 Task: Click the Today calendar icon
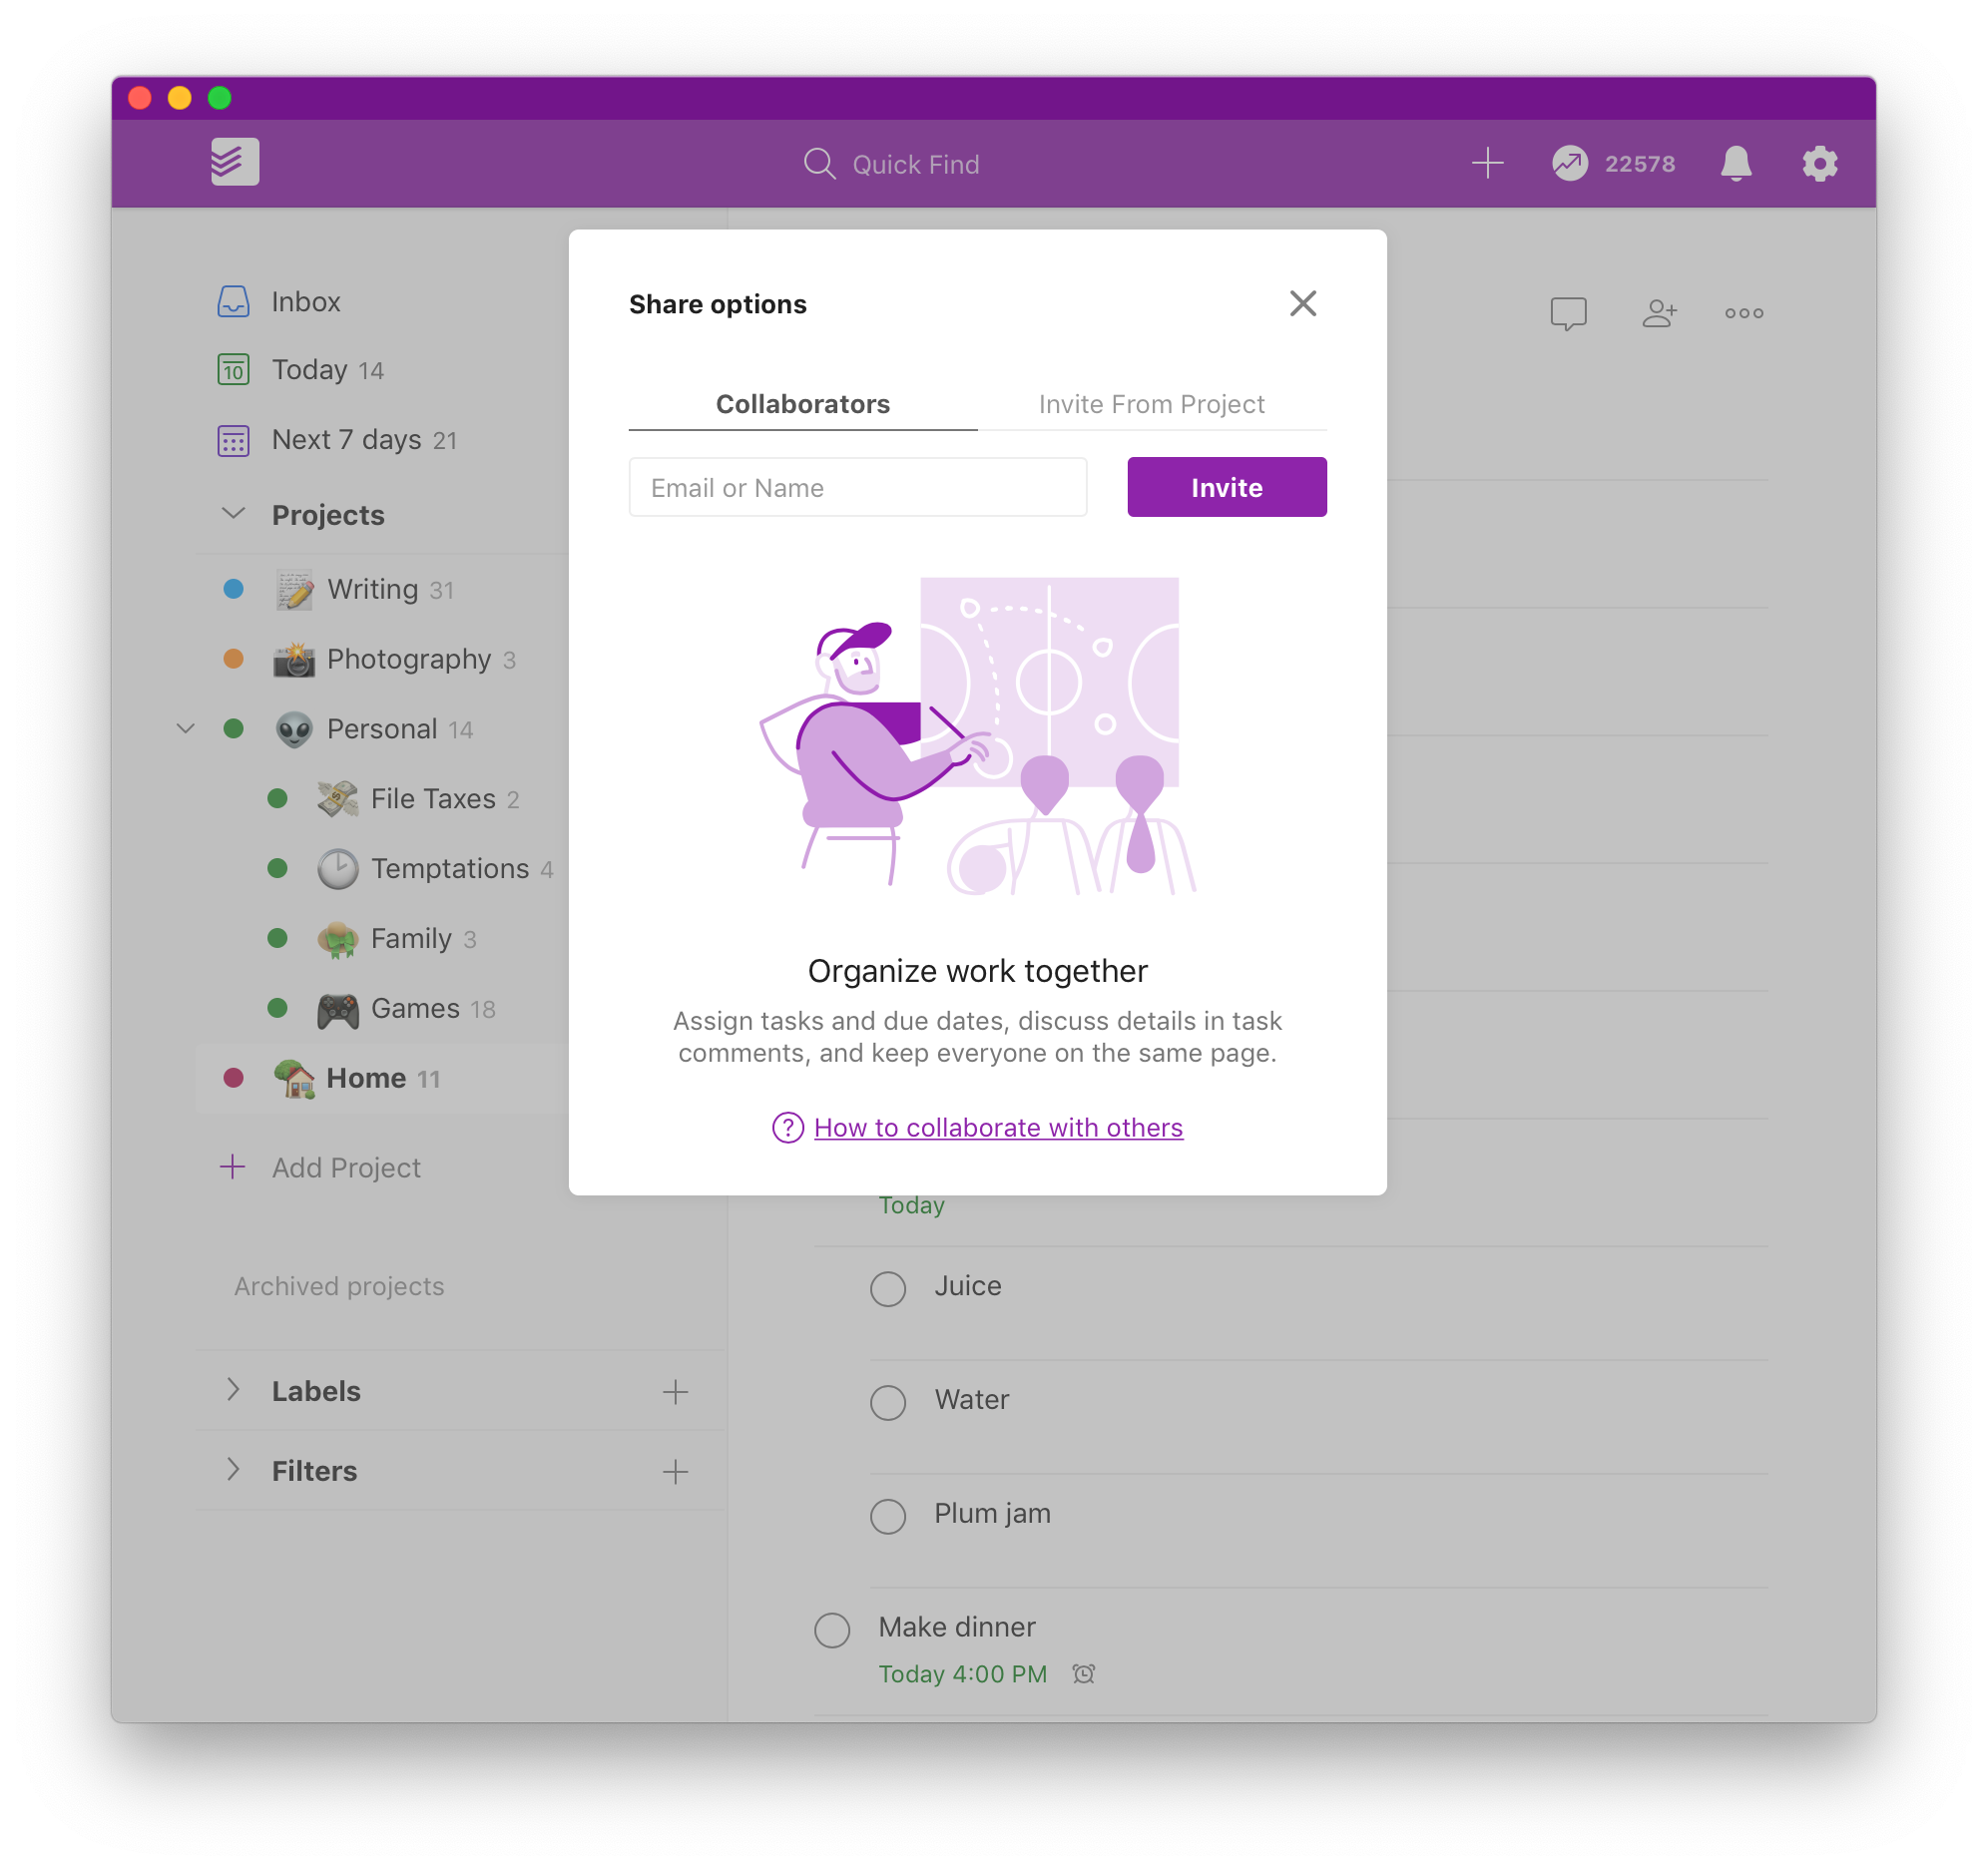[x=233, y=370]
